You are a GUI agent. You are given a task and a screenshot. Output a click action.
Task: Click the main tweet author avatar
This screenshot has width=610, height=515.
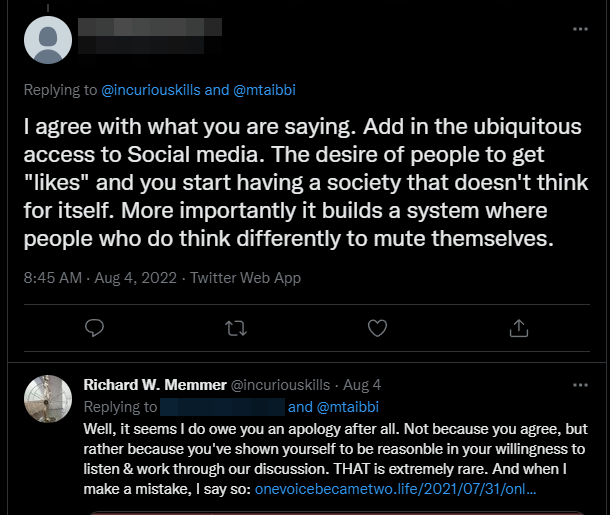[x=48, y=40]
